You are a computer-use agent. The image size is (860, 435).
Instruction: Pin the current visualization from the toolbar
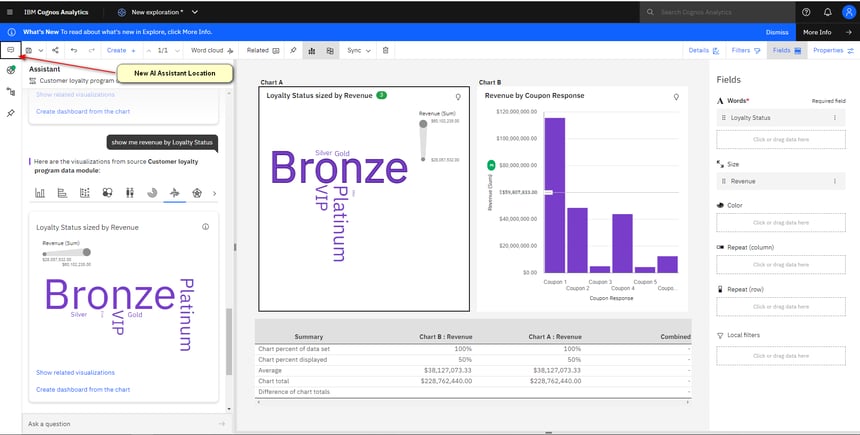[293, 50]
